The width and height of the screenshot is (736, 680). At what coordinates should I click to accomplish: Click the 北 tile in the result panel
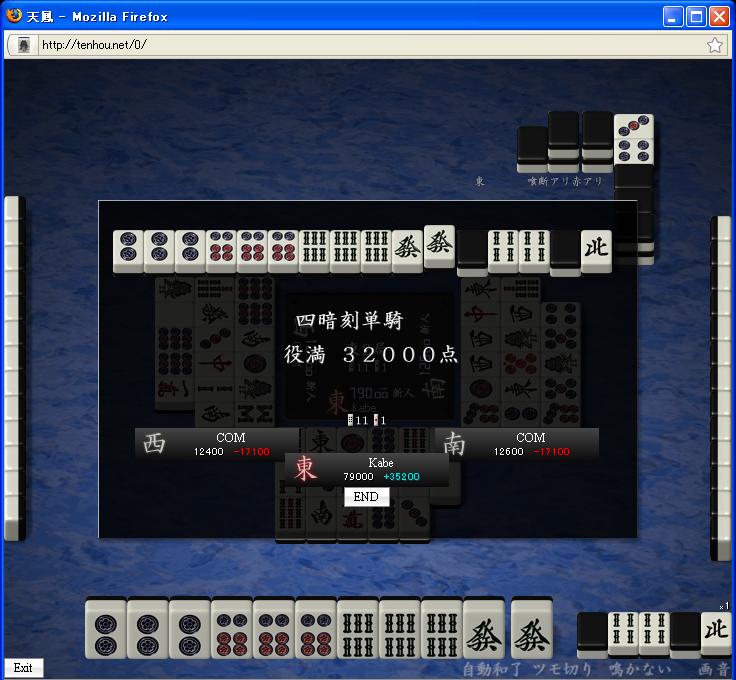tap(596, 252)
